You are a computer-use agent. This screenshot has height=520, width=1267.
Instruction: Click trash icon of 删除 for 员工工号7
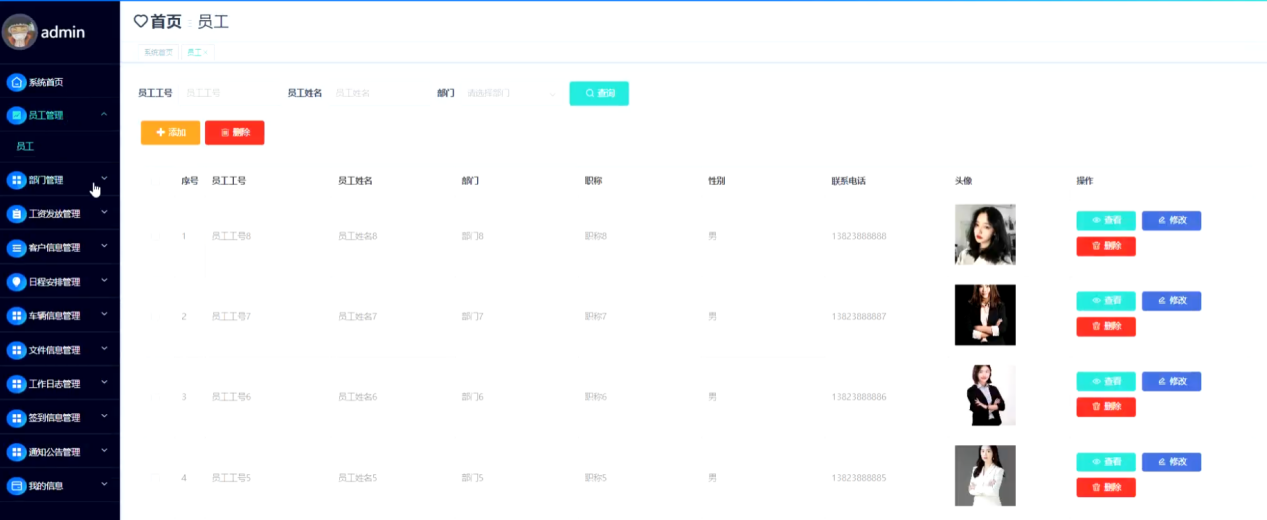pos(1096,326)
